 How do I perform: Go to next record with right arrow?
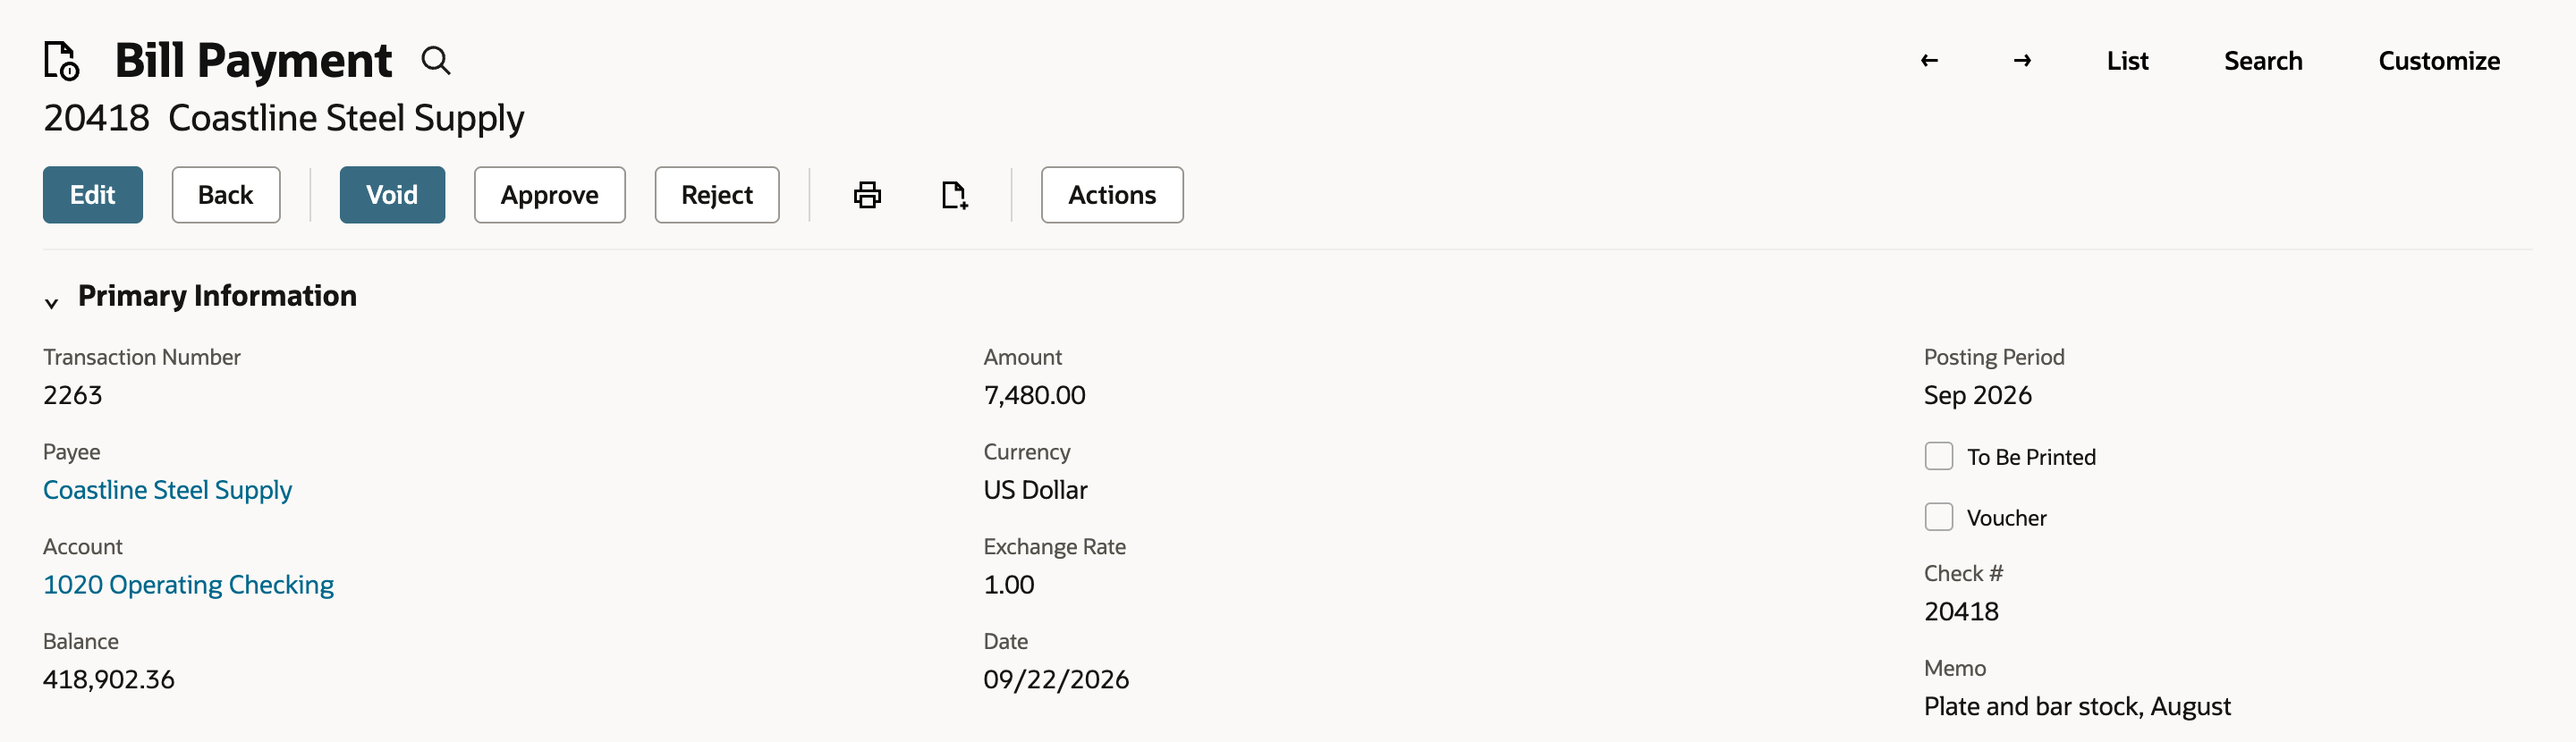pos(2022,61)
